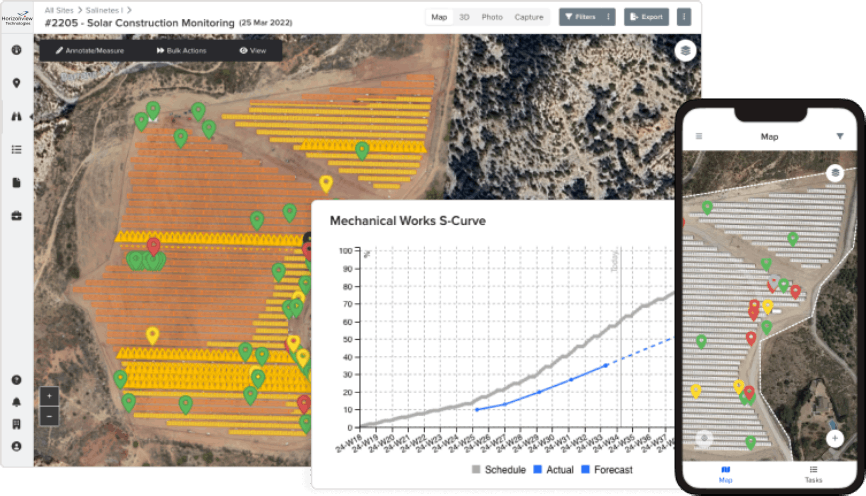The image size is (866, 496).
Task: Click the location pin sidebar icon
Action: coord(16,83)
